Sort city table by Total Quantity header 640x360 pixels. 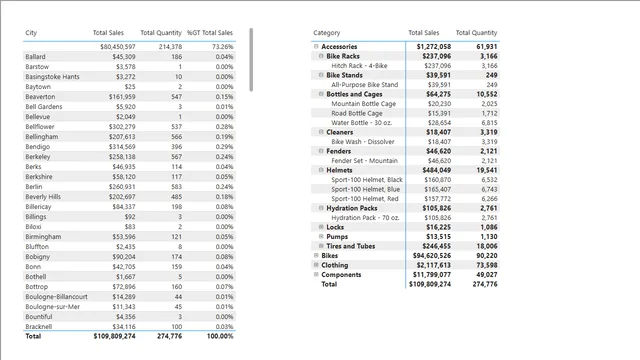pyautogui.click(x=161, y=33)
